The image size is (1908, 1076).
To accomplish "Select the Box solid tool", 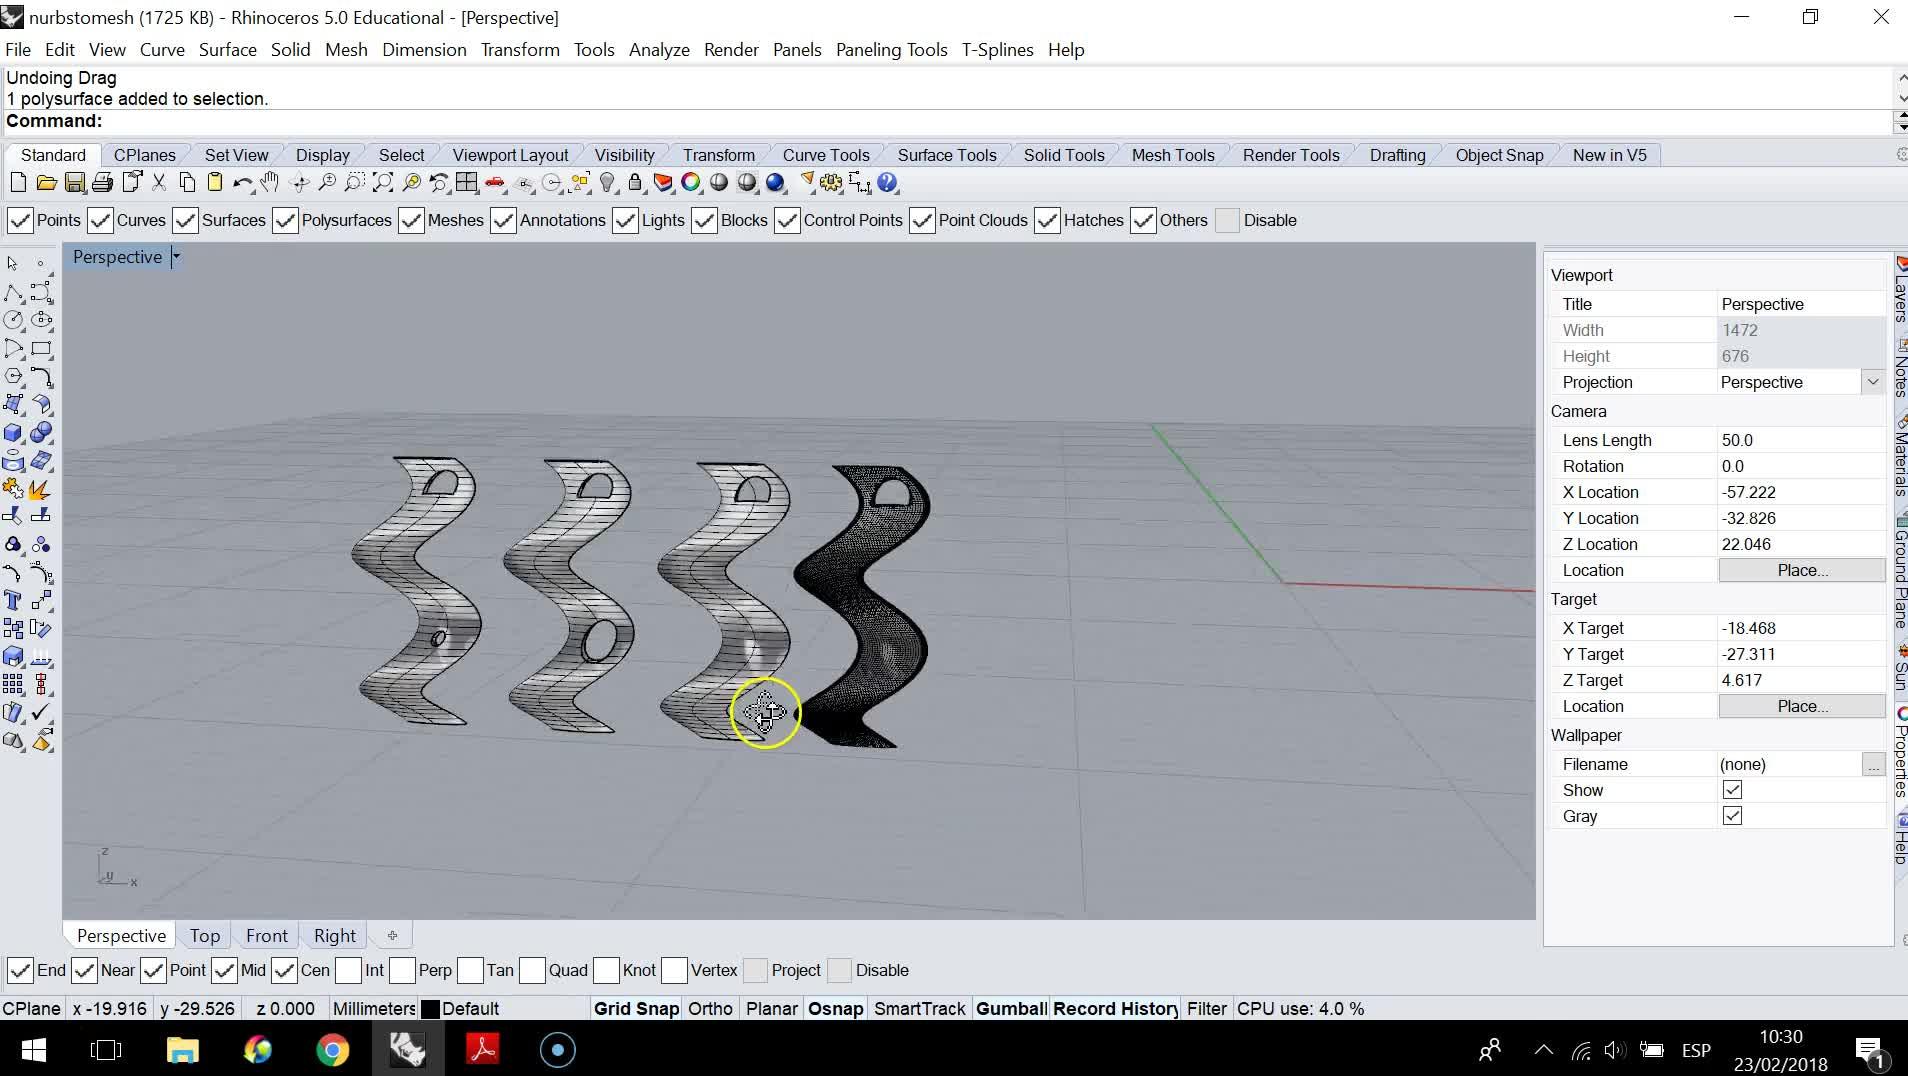I will pos(13,433).
